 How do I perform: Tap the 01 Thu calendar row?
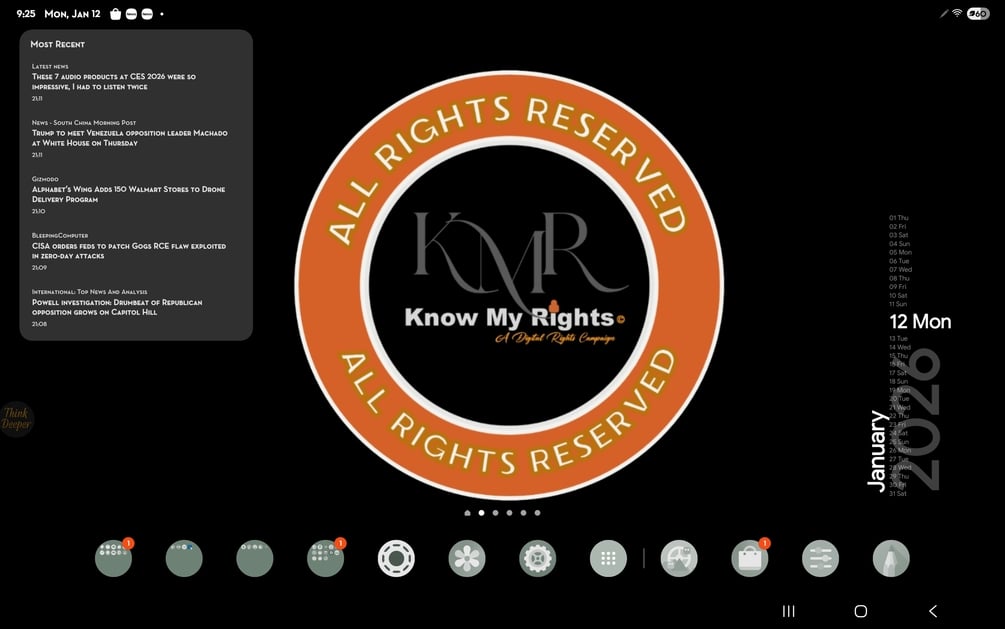point(899,218)
